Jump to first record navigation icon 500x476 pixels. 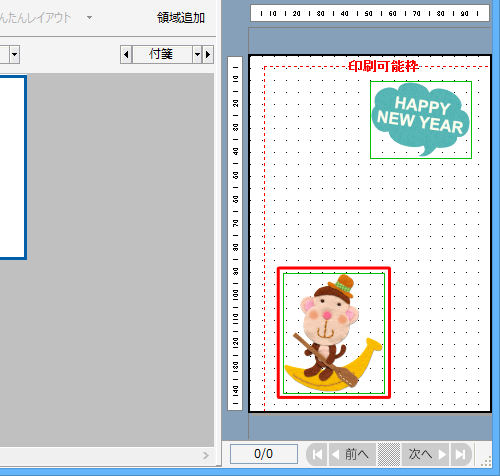[317, 454]
